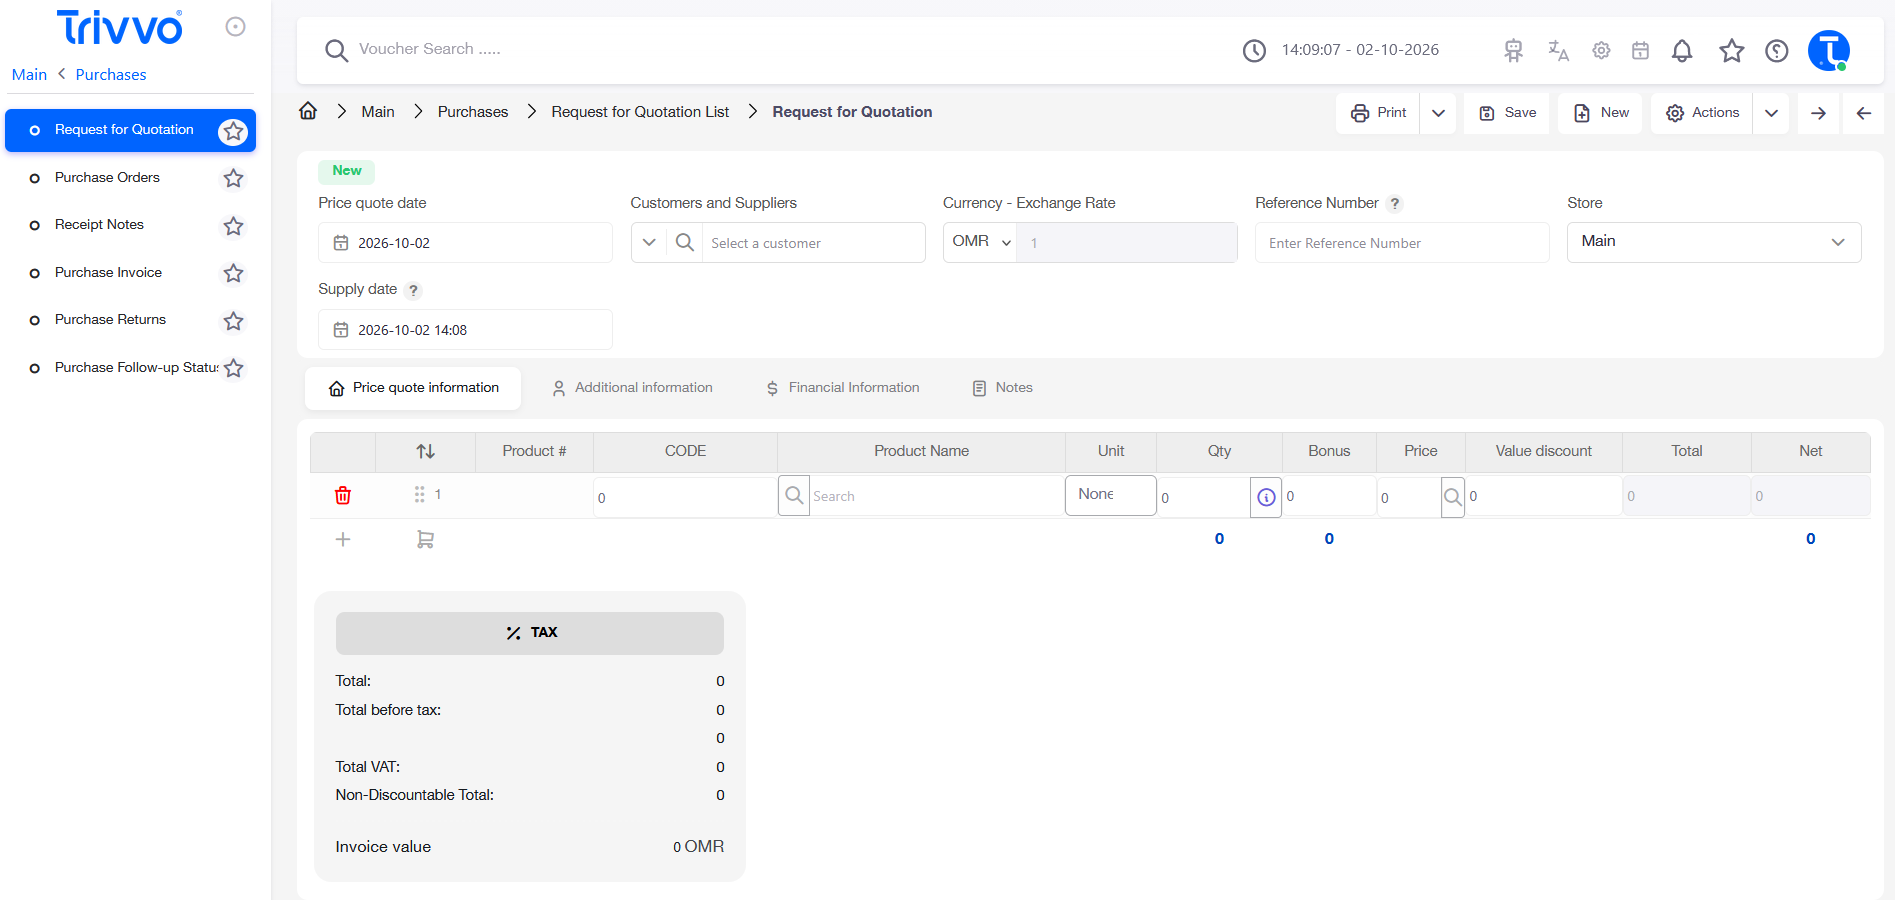This screenshot has height=900, width=1895.
Task: Go to previous record arrow
Action: (x=1864, y=113)
